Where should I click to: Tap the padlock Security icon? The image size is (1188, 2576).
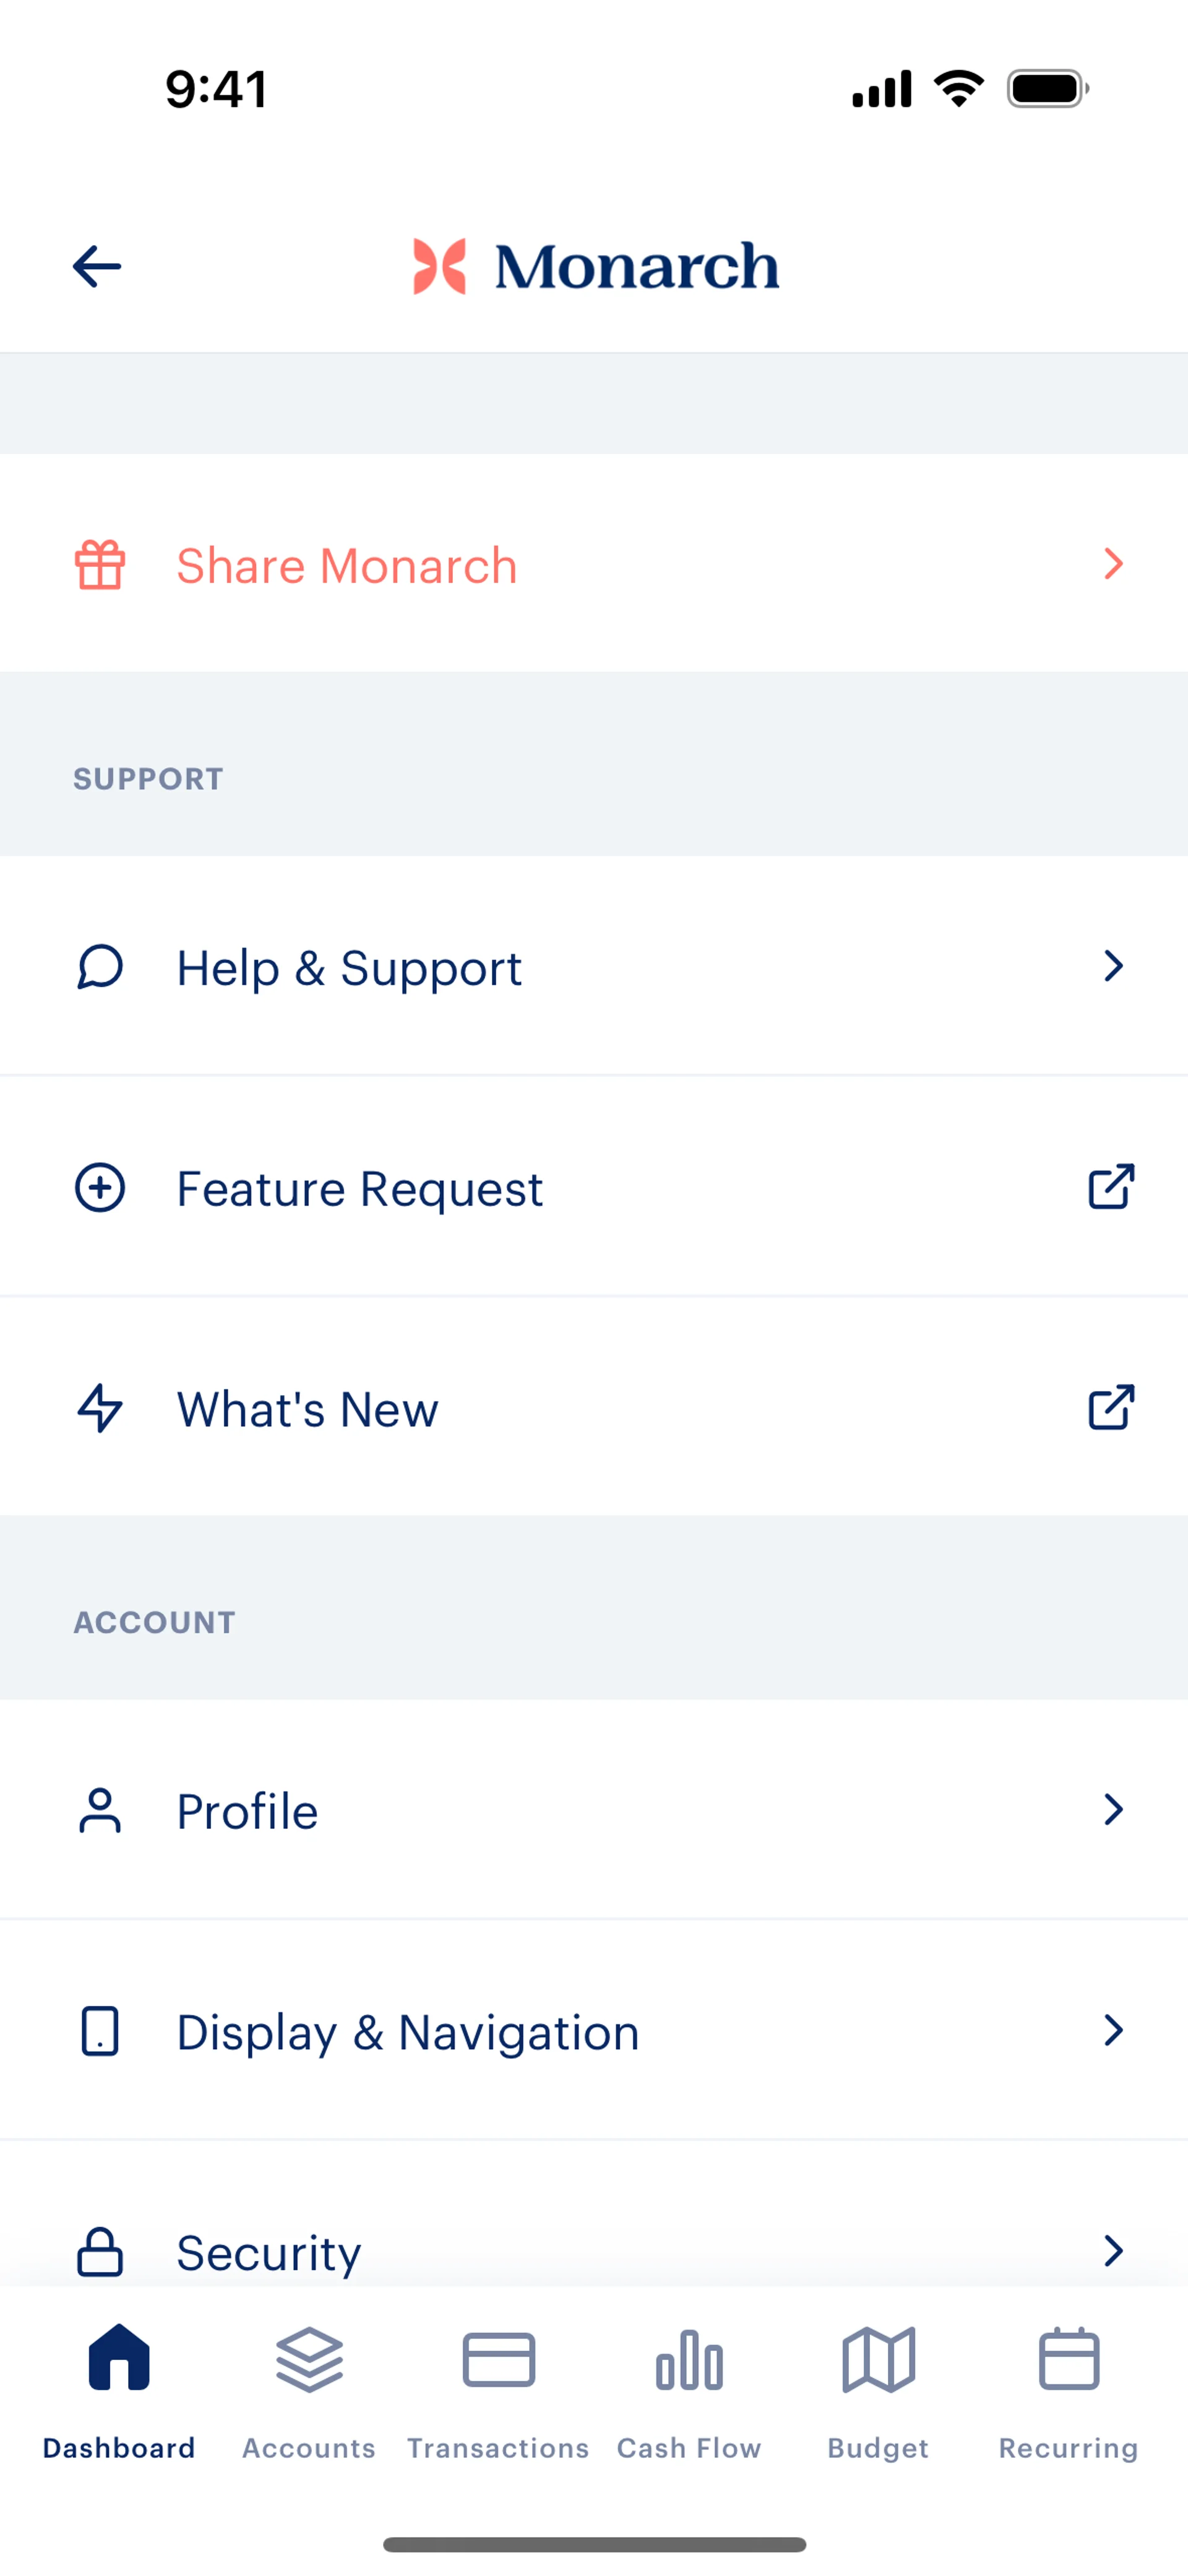100,2252
